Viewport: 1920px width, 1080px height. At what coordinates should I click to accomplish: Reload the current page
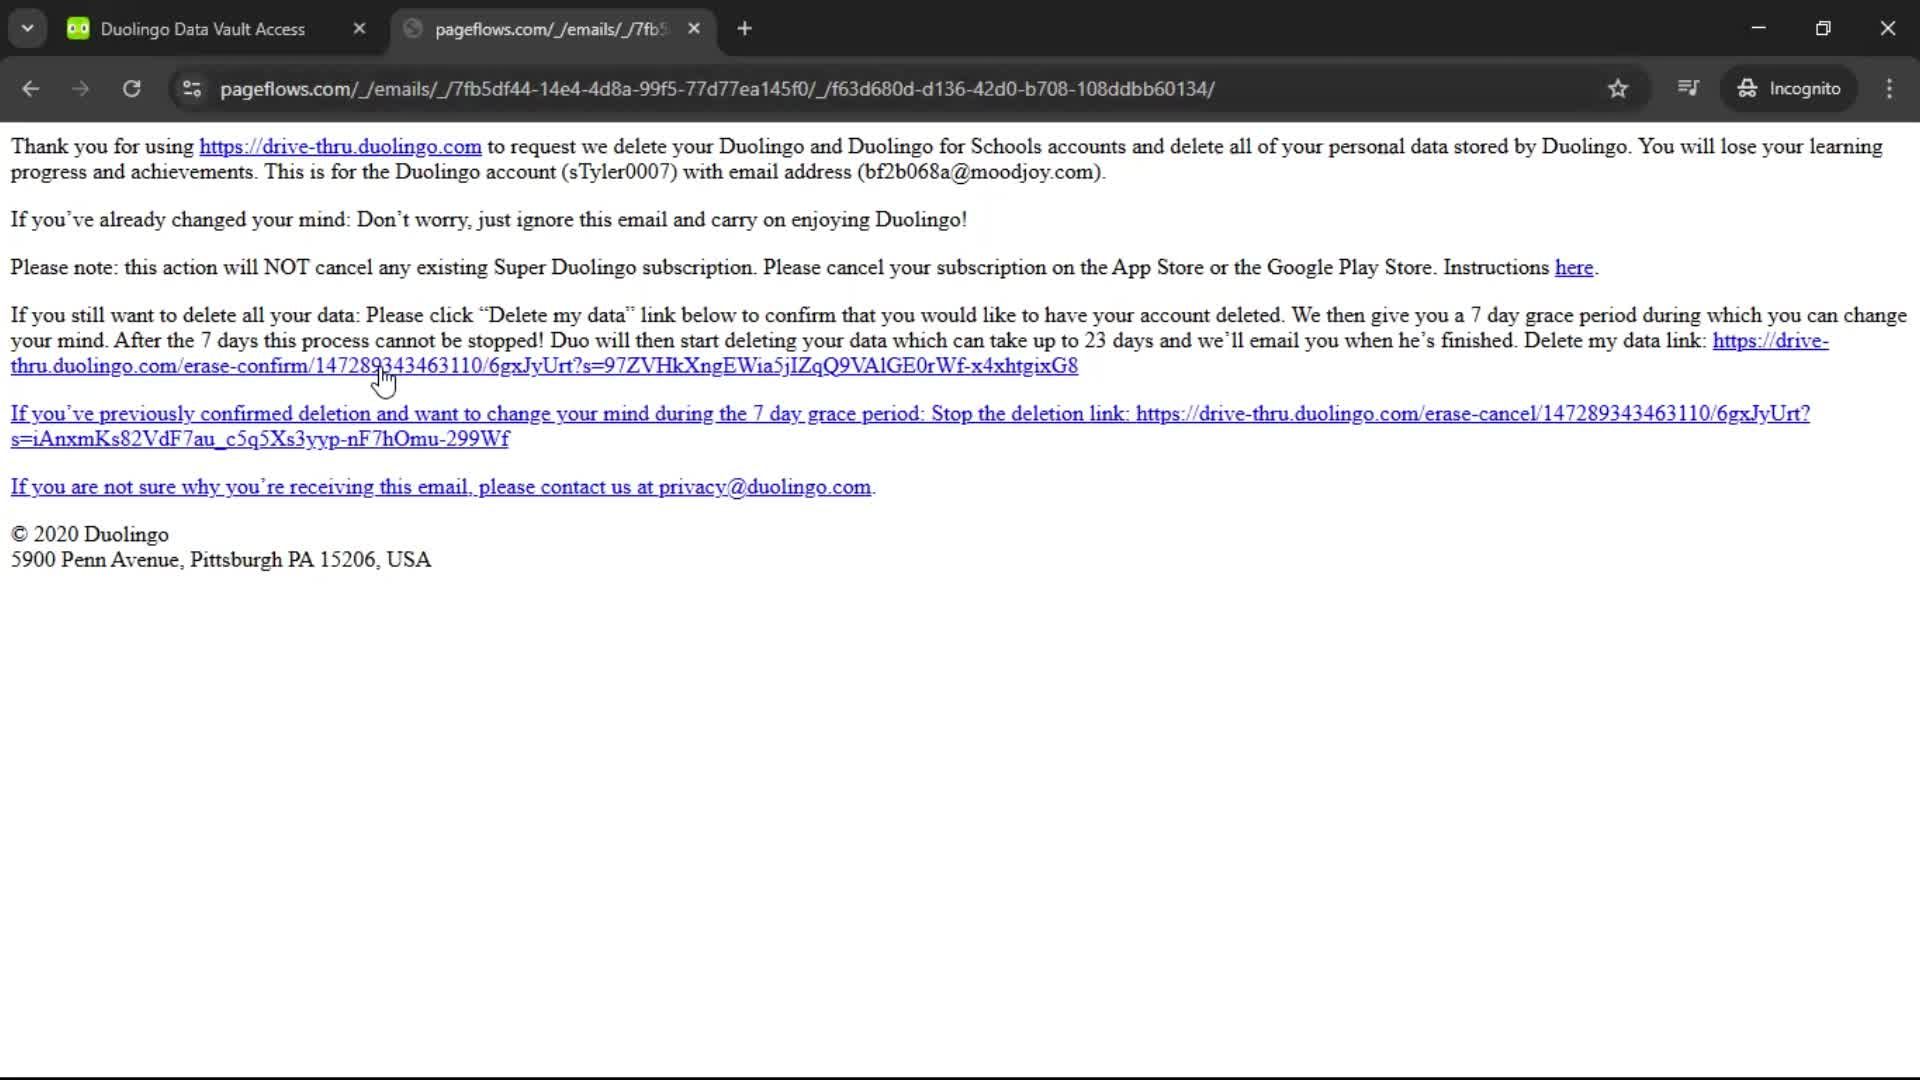[131, 89]
